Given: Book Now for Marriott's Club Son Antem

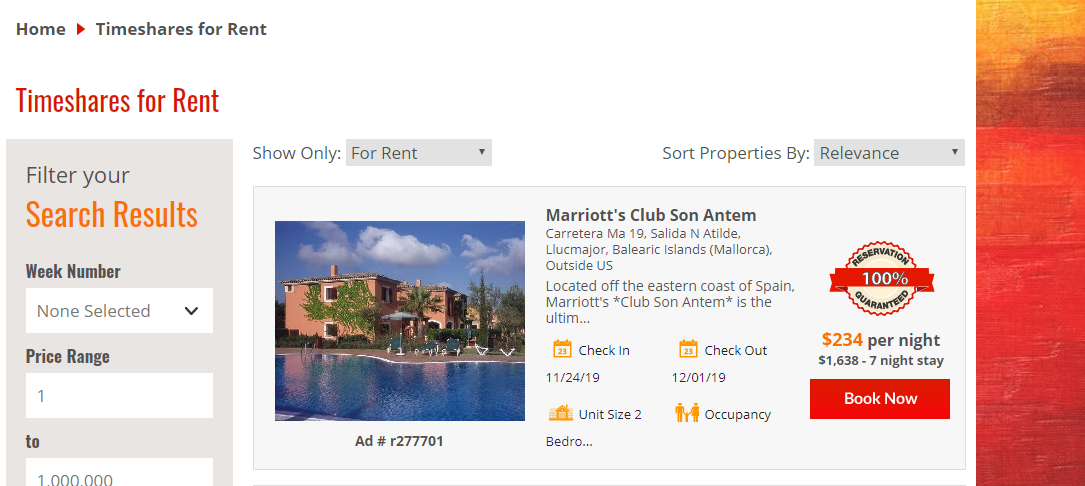Looking at the screenshot, I should [x=880, y=399].
